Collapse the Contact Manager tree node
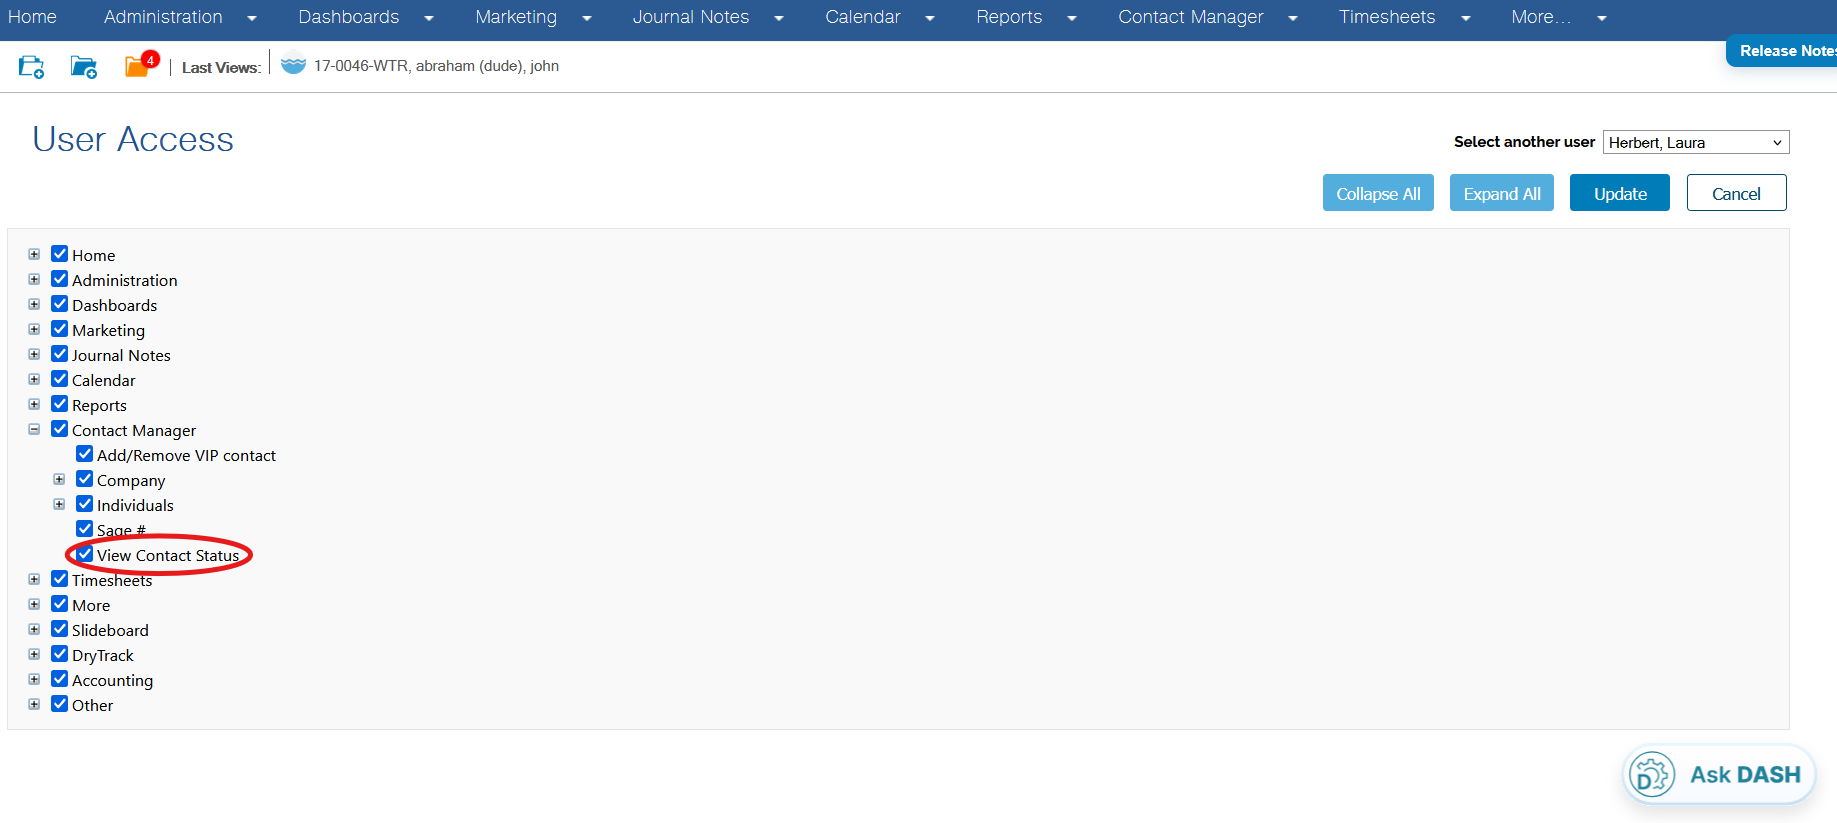 point(34,429)
